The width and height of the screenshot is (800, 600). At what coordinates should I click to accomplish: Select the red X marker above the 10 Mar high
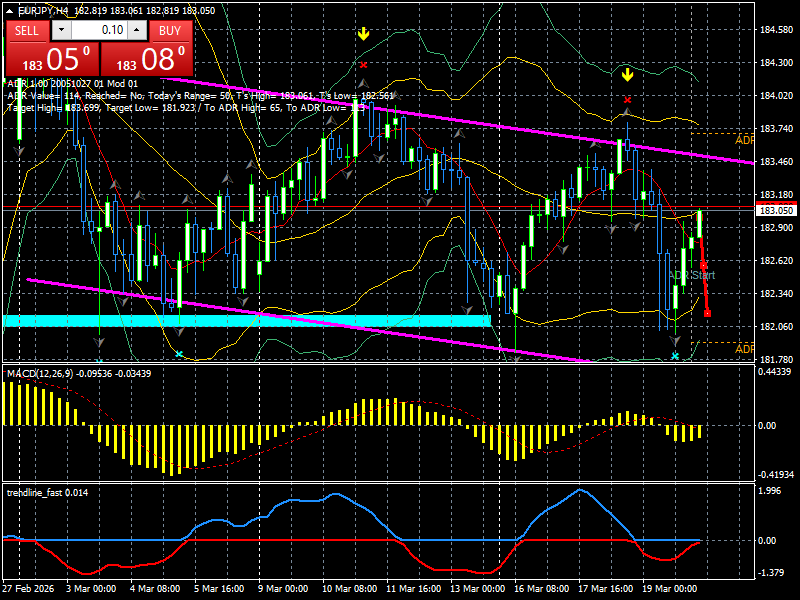click(363, 65)
